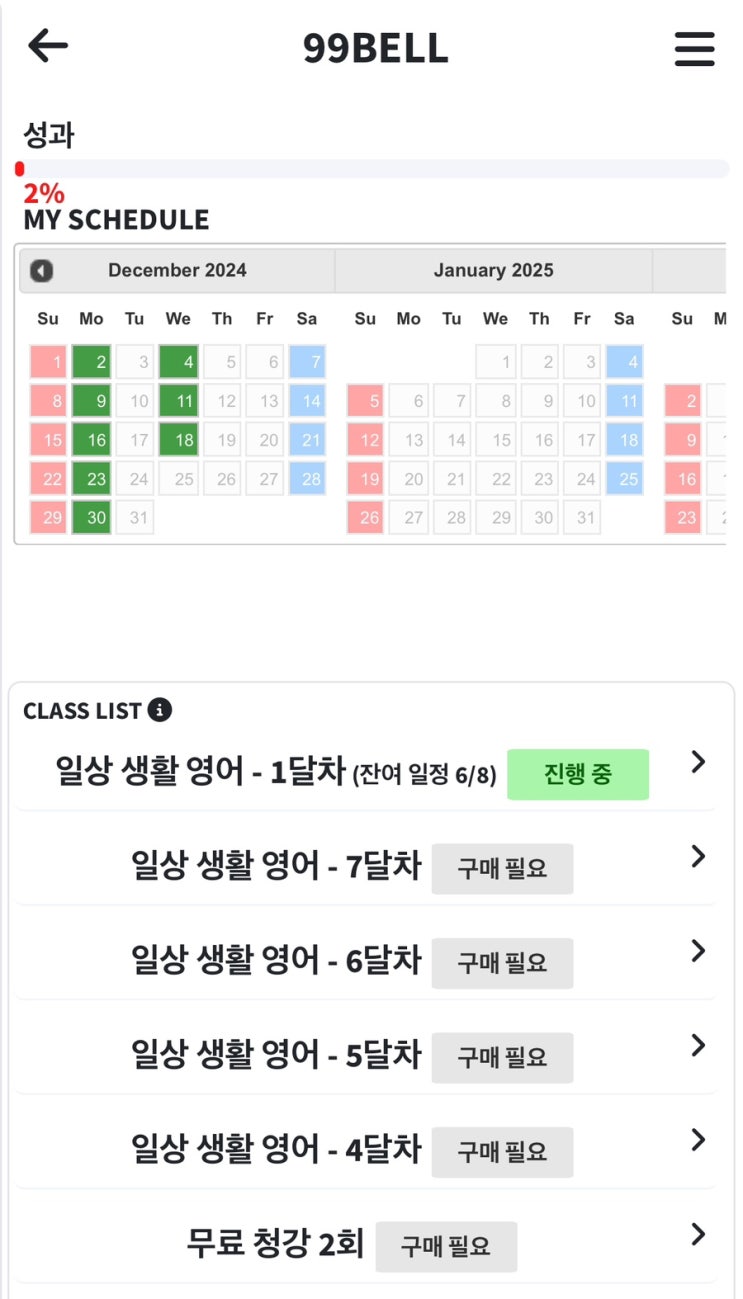Viewport: 743px width, 1299px height.
Task: Open the 5달차 class arrow
Action: tap(698, 1046)
